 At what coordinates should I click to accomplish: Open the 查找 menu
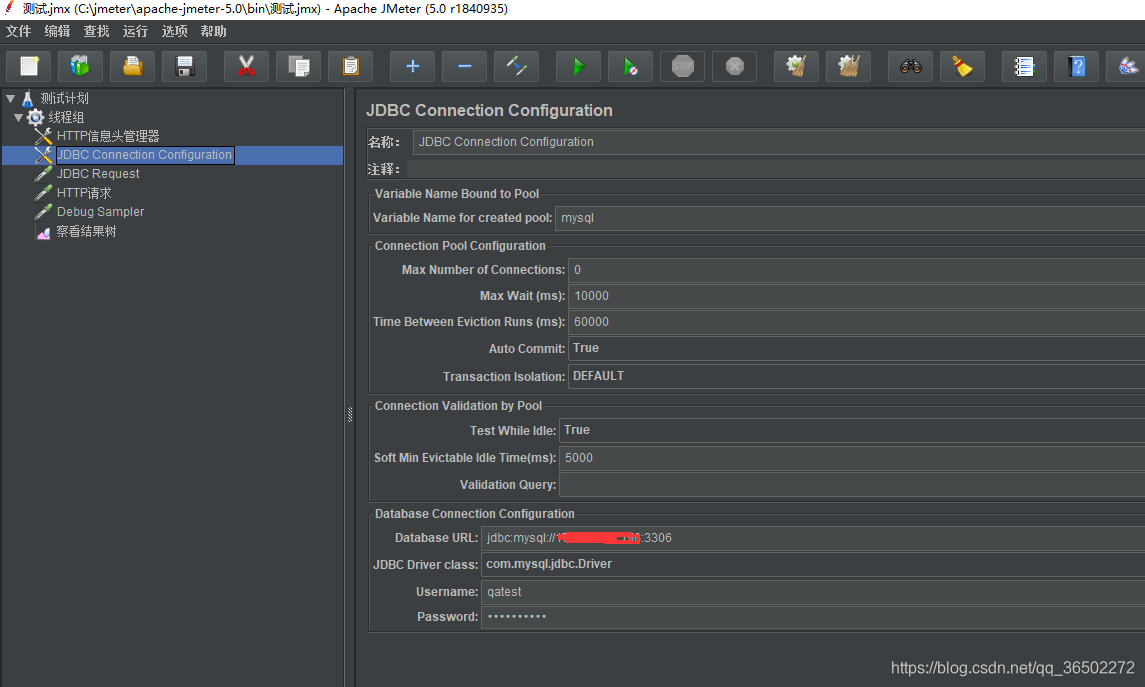click(x=96, y=31)
